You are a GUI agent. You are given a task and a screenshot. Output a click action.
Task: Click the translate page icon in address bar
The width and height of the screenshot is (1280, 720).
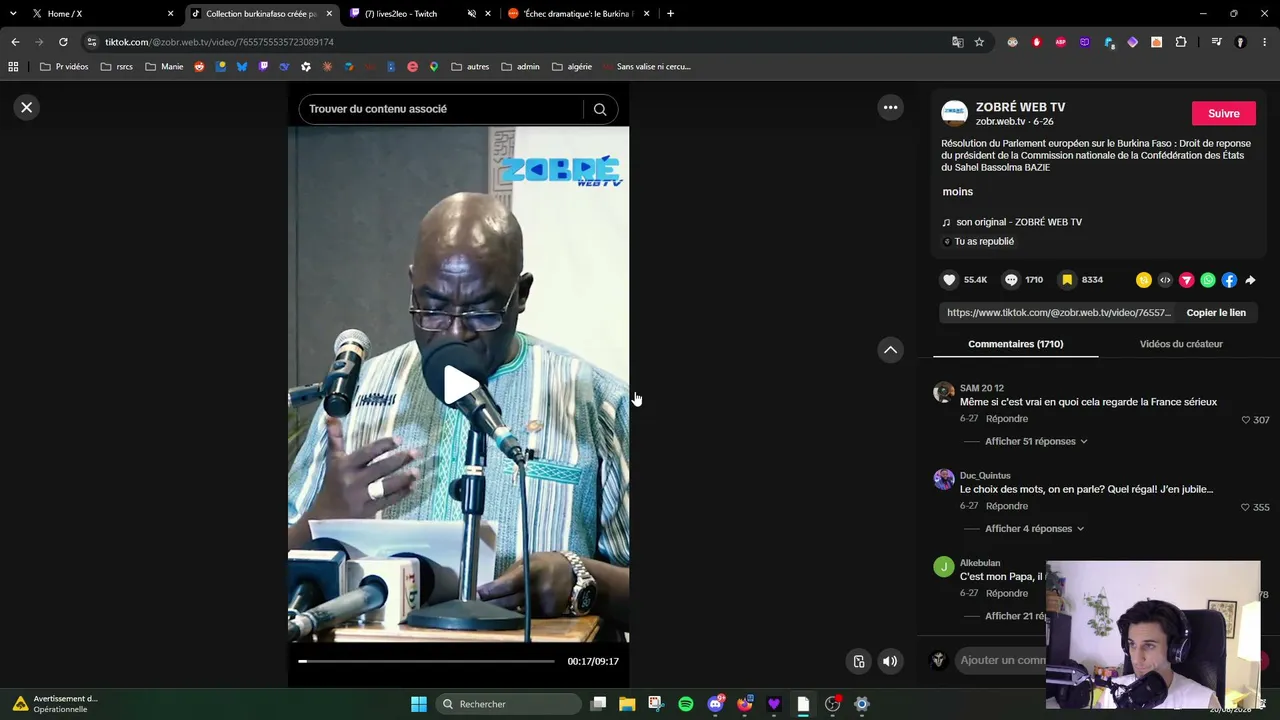click(x=958, y=42)
